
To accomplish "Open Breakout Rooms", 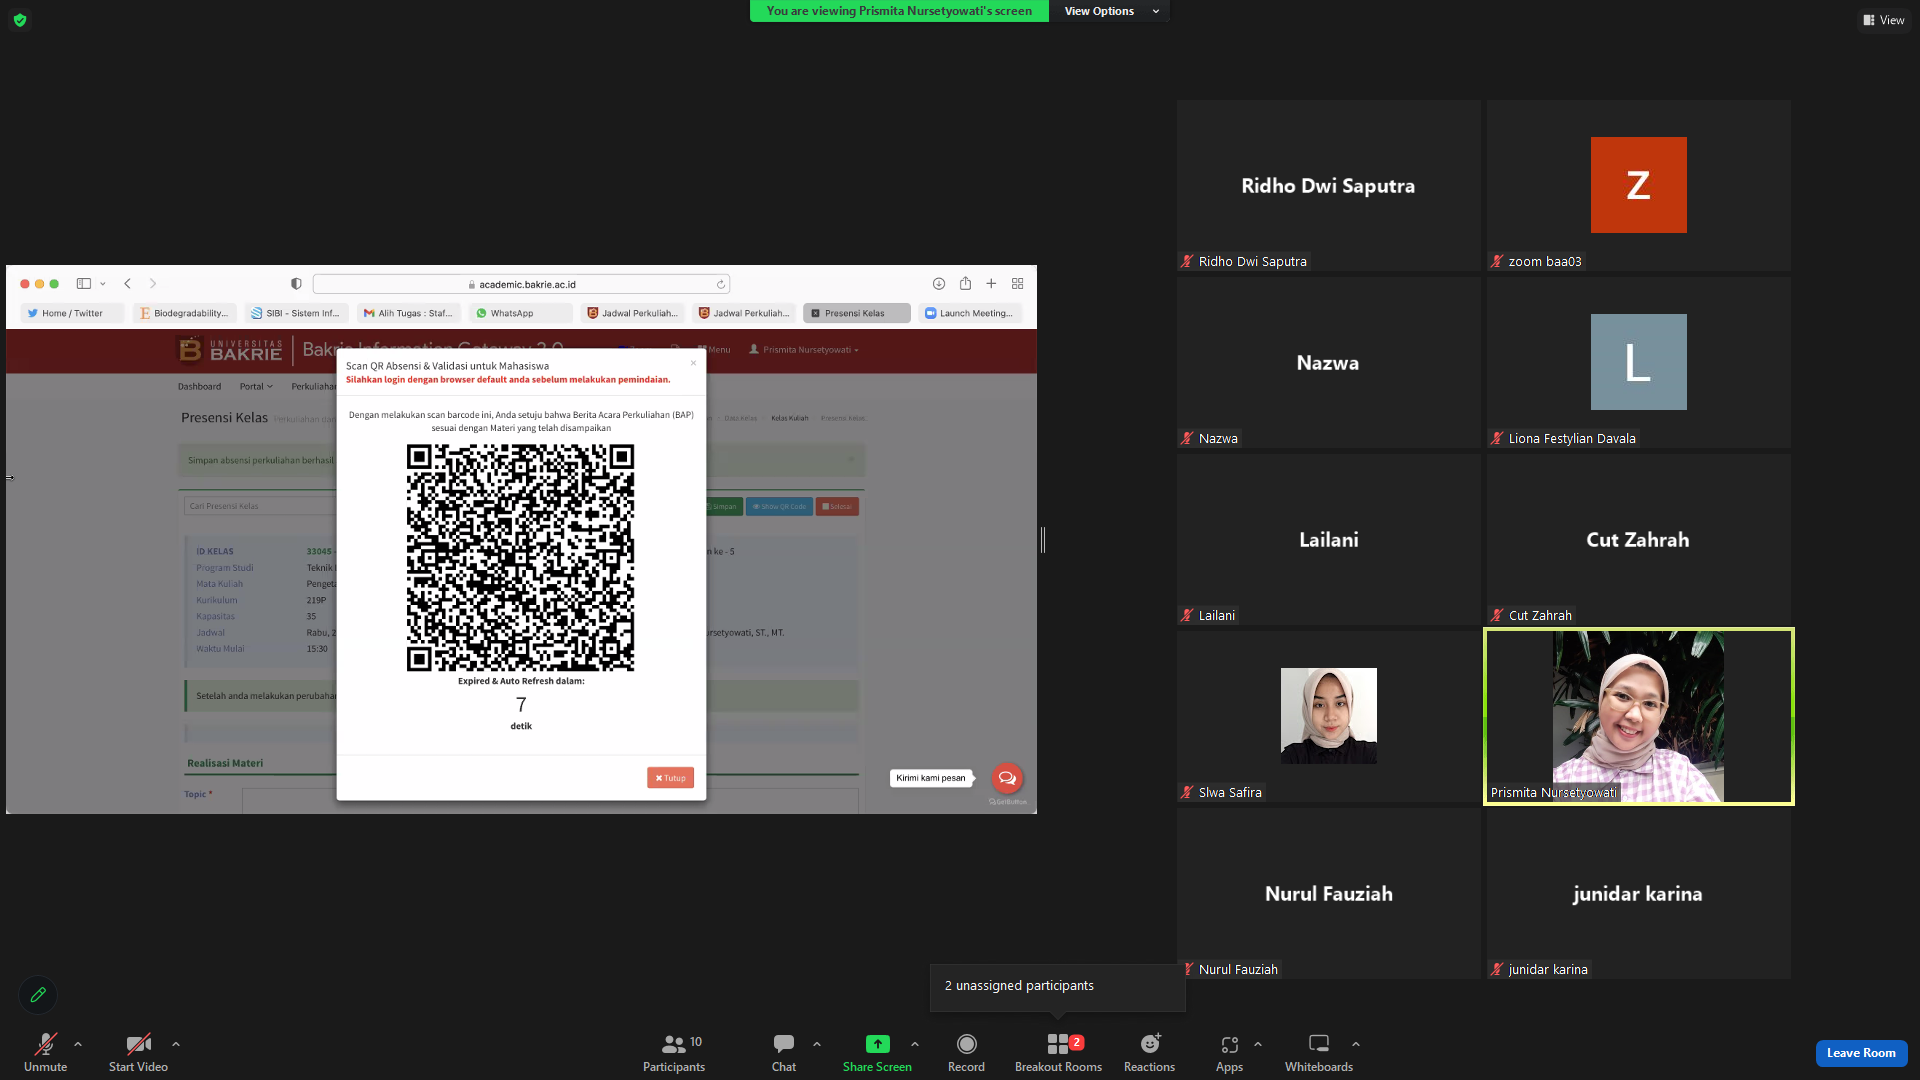I will click(1058, 1052).
